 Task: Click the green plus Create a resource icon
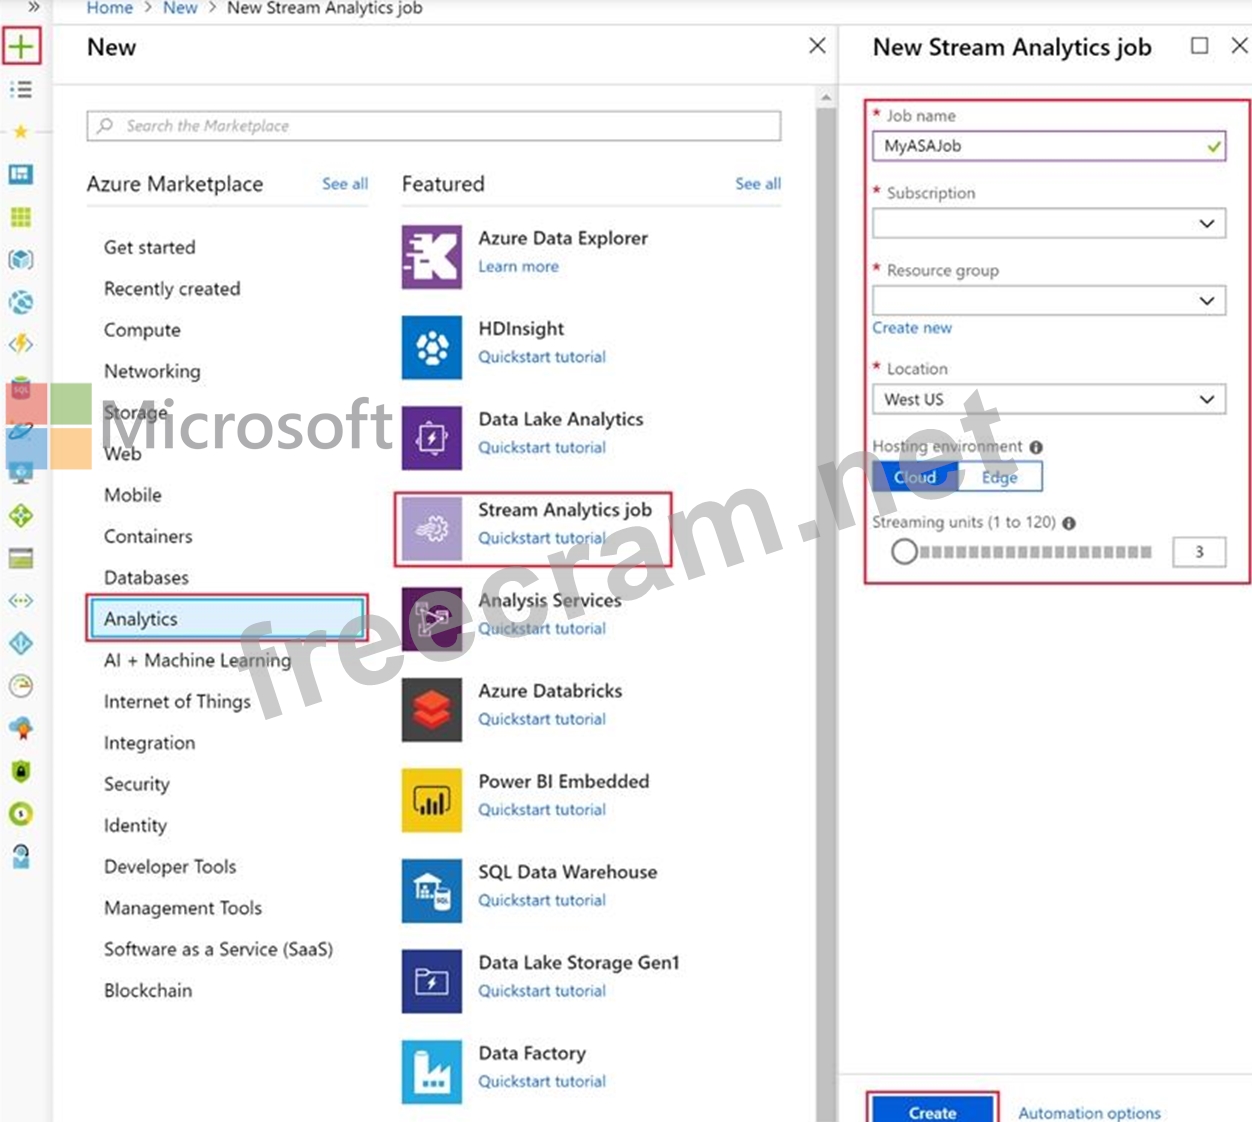coord(21,46)
